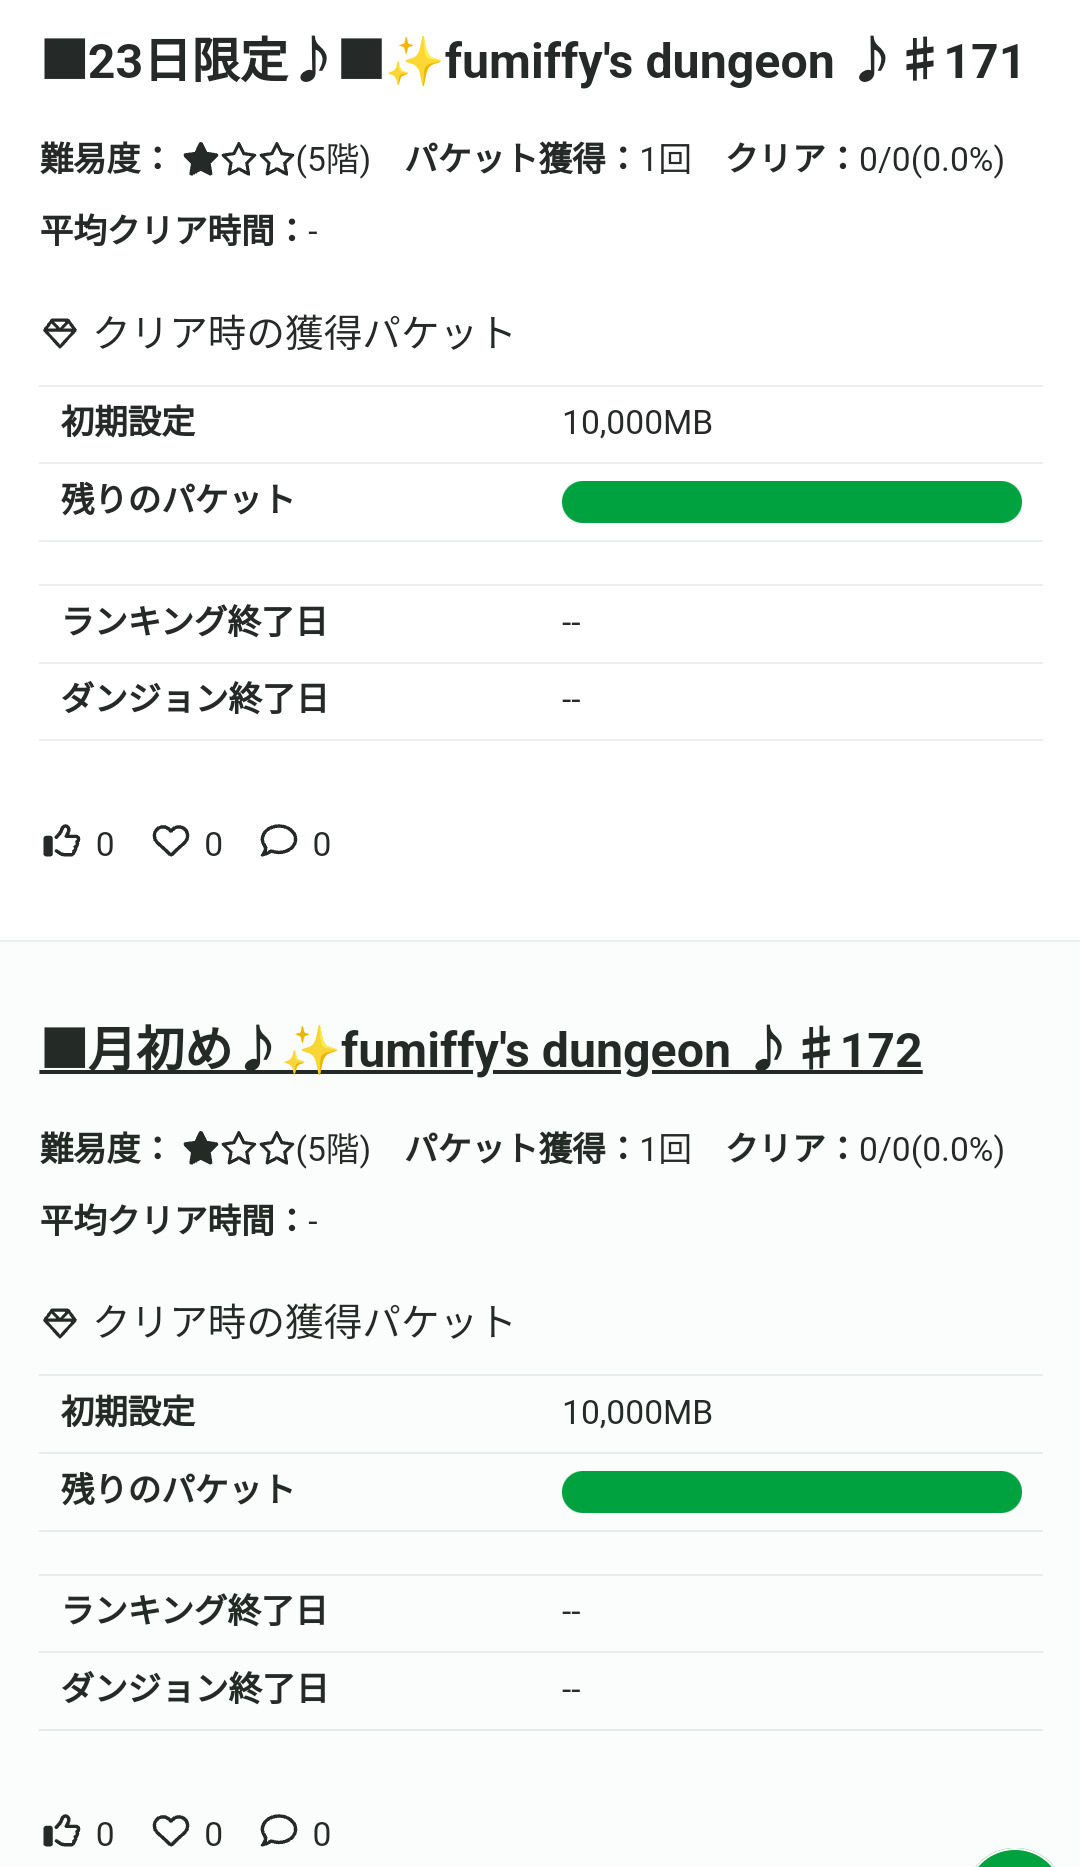The height and width of the screenshot is (1867, 1080).
Task: Open comments on dungeon #171
Action: (279, 842)
